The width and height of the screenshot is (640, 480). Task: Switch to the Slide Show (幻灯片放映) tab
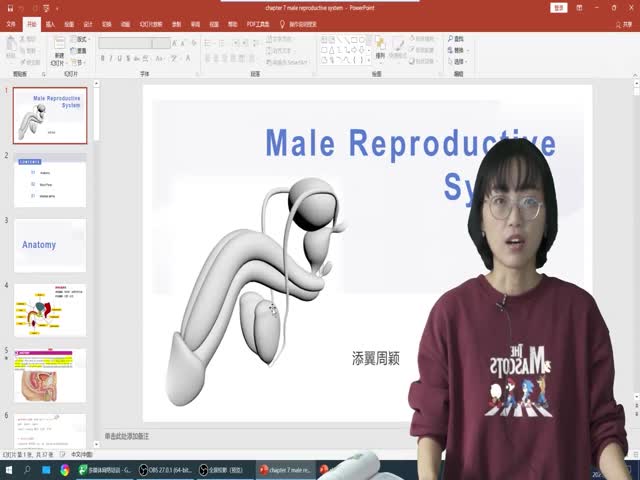(x=151, y=22)
